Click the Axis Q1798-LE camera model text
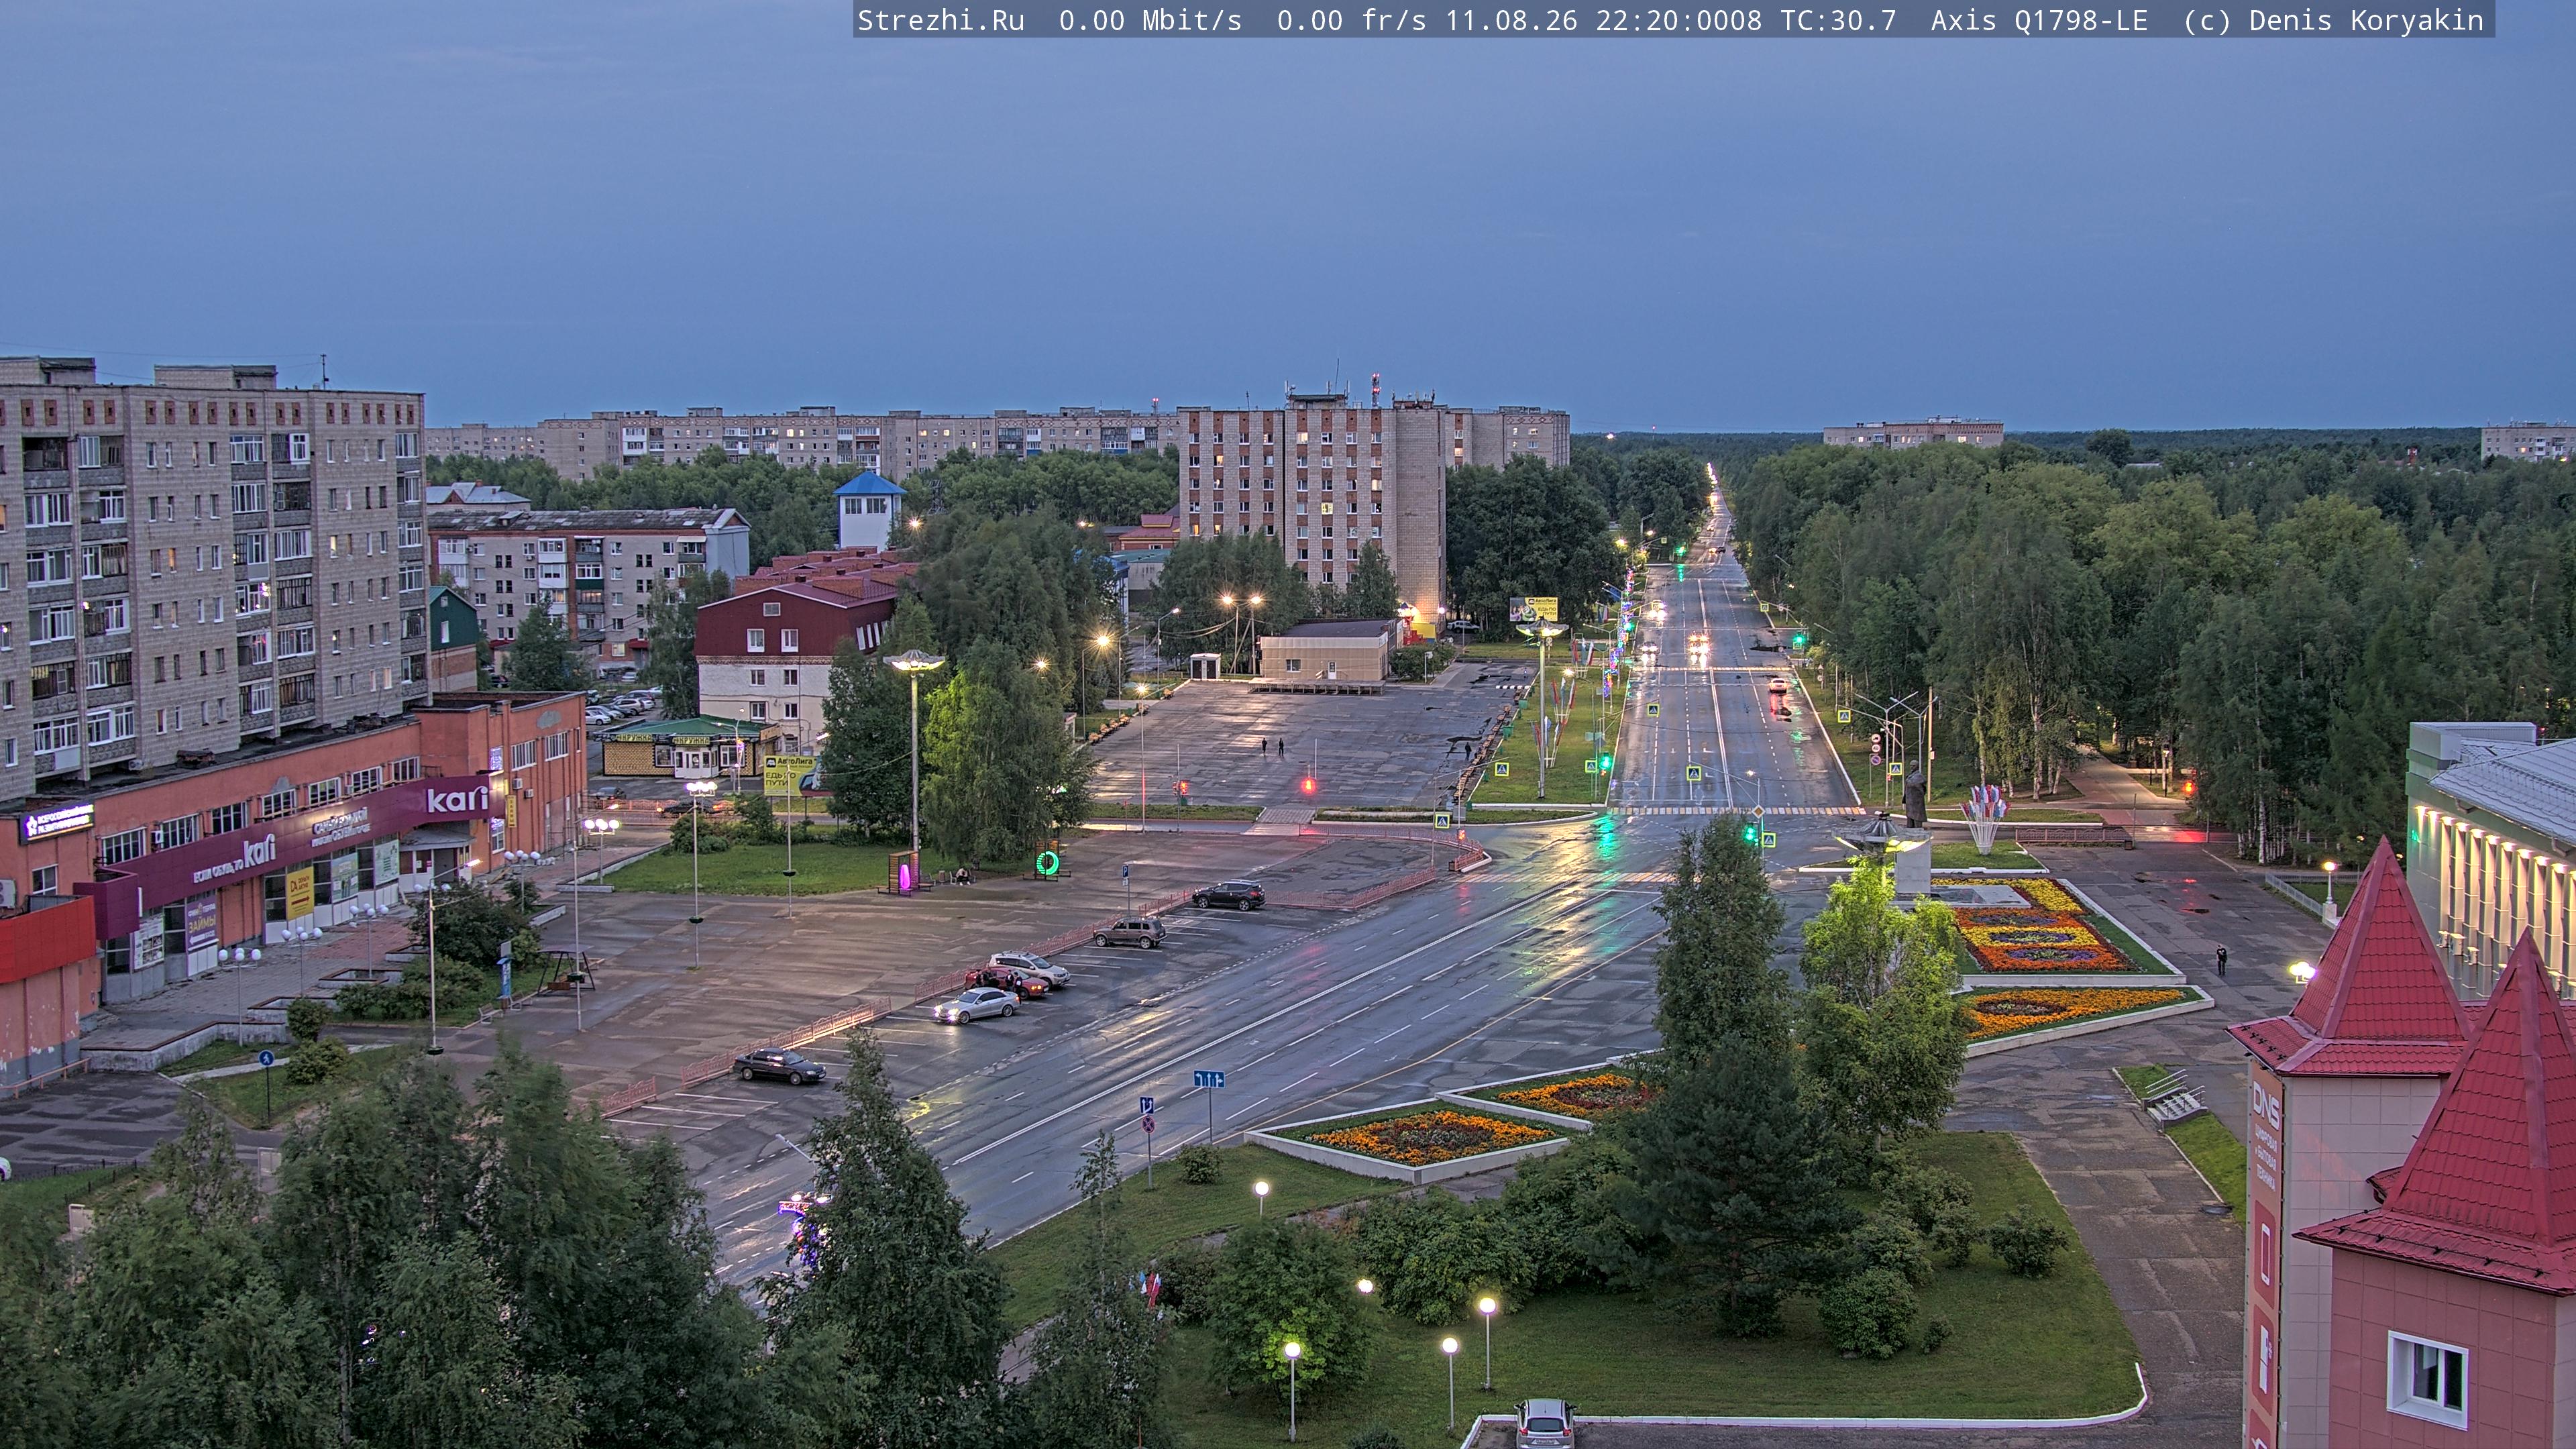This screenshot has width=2576, height=1449. pyautogui.click(x=2039, y=21)
